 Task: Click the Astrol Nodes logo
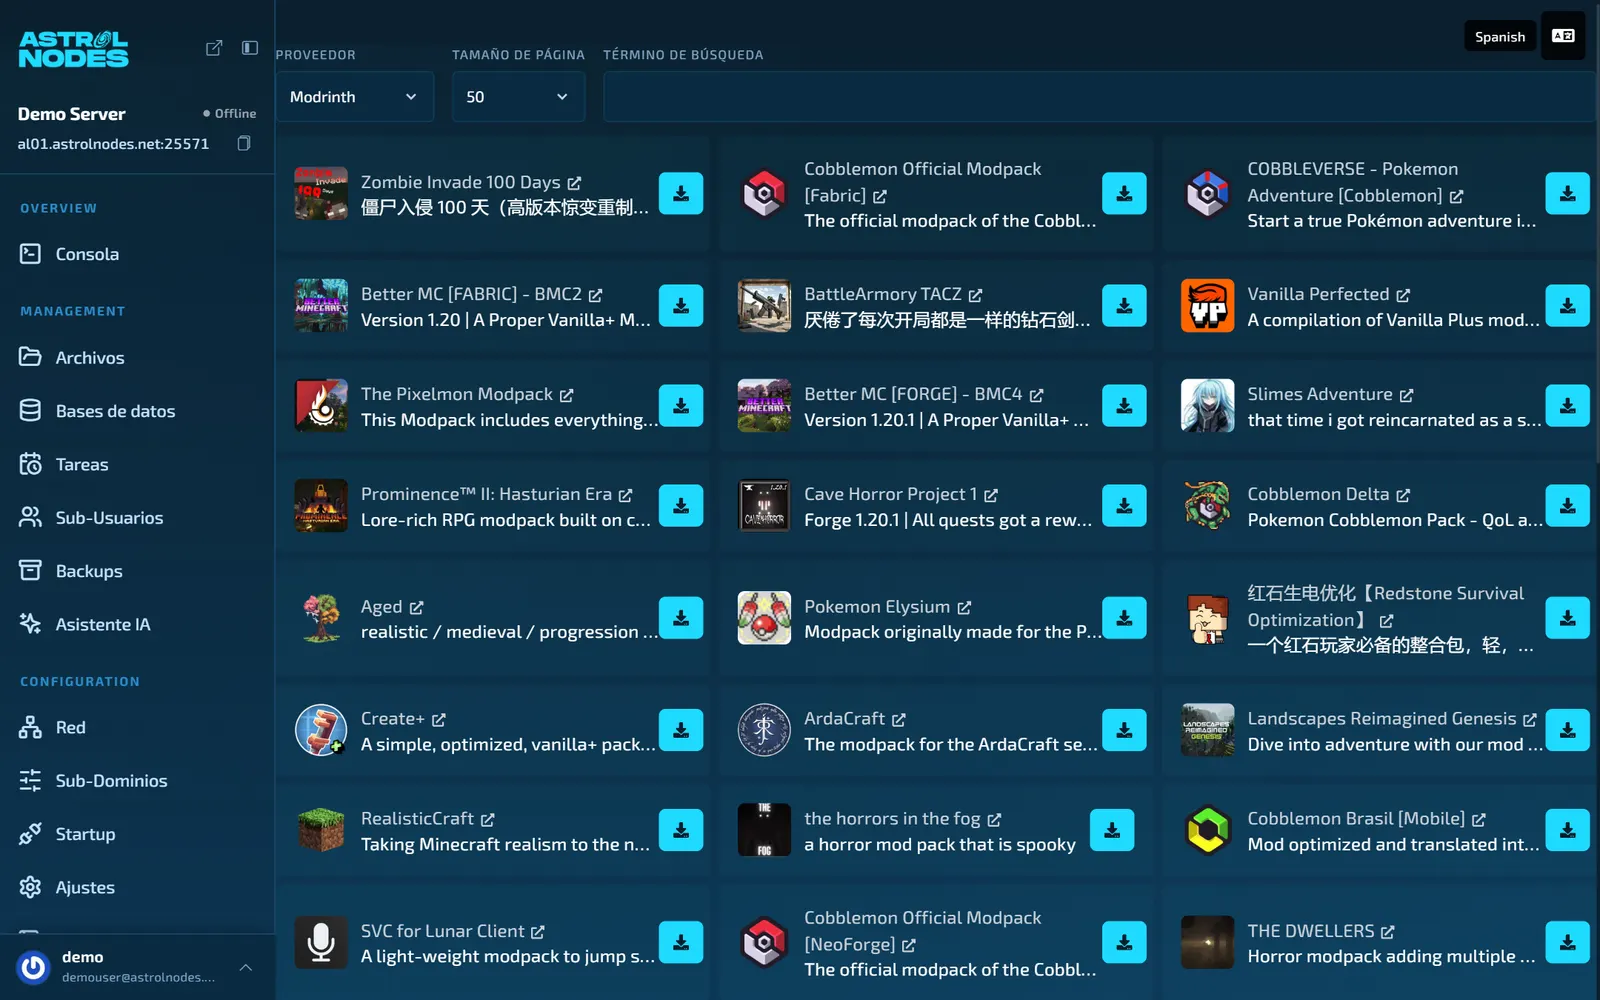pos(73,48)
